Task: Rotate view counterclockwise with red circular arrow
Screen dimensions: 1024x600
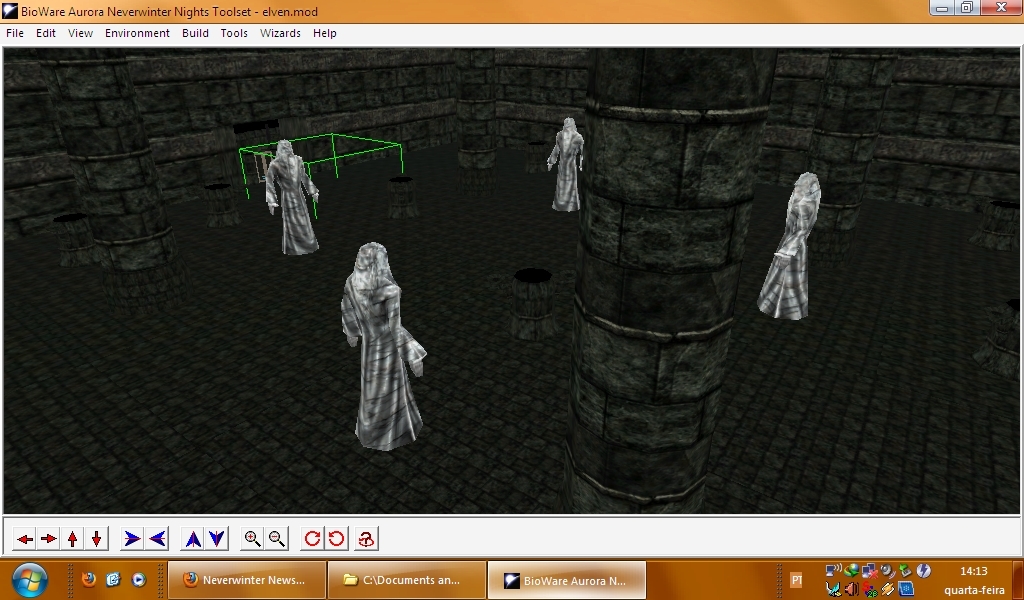Action: (337, 539)
